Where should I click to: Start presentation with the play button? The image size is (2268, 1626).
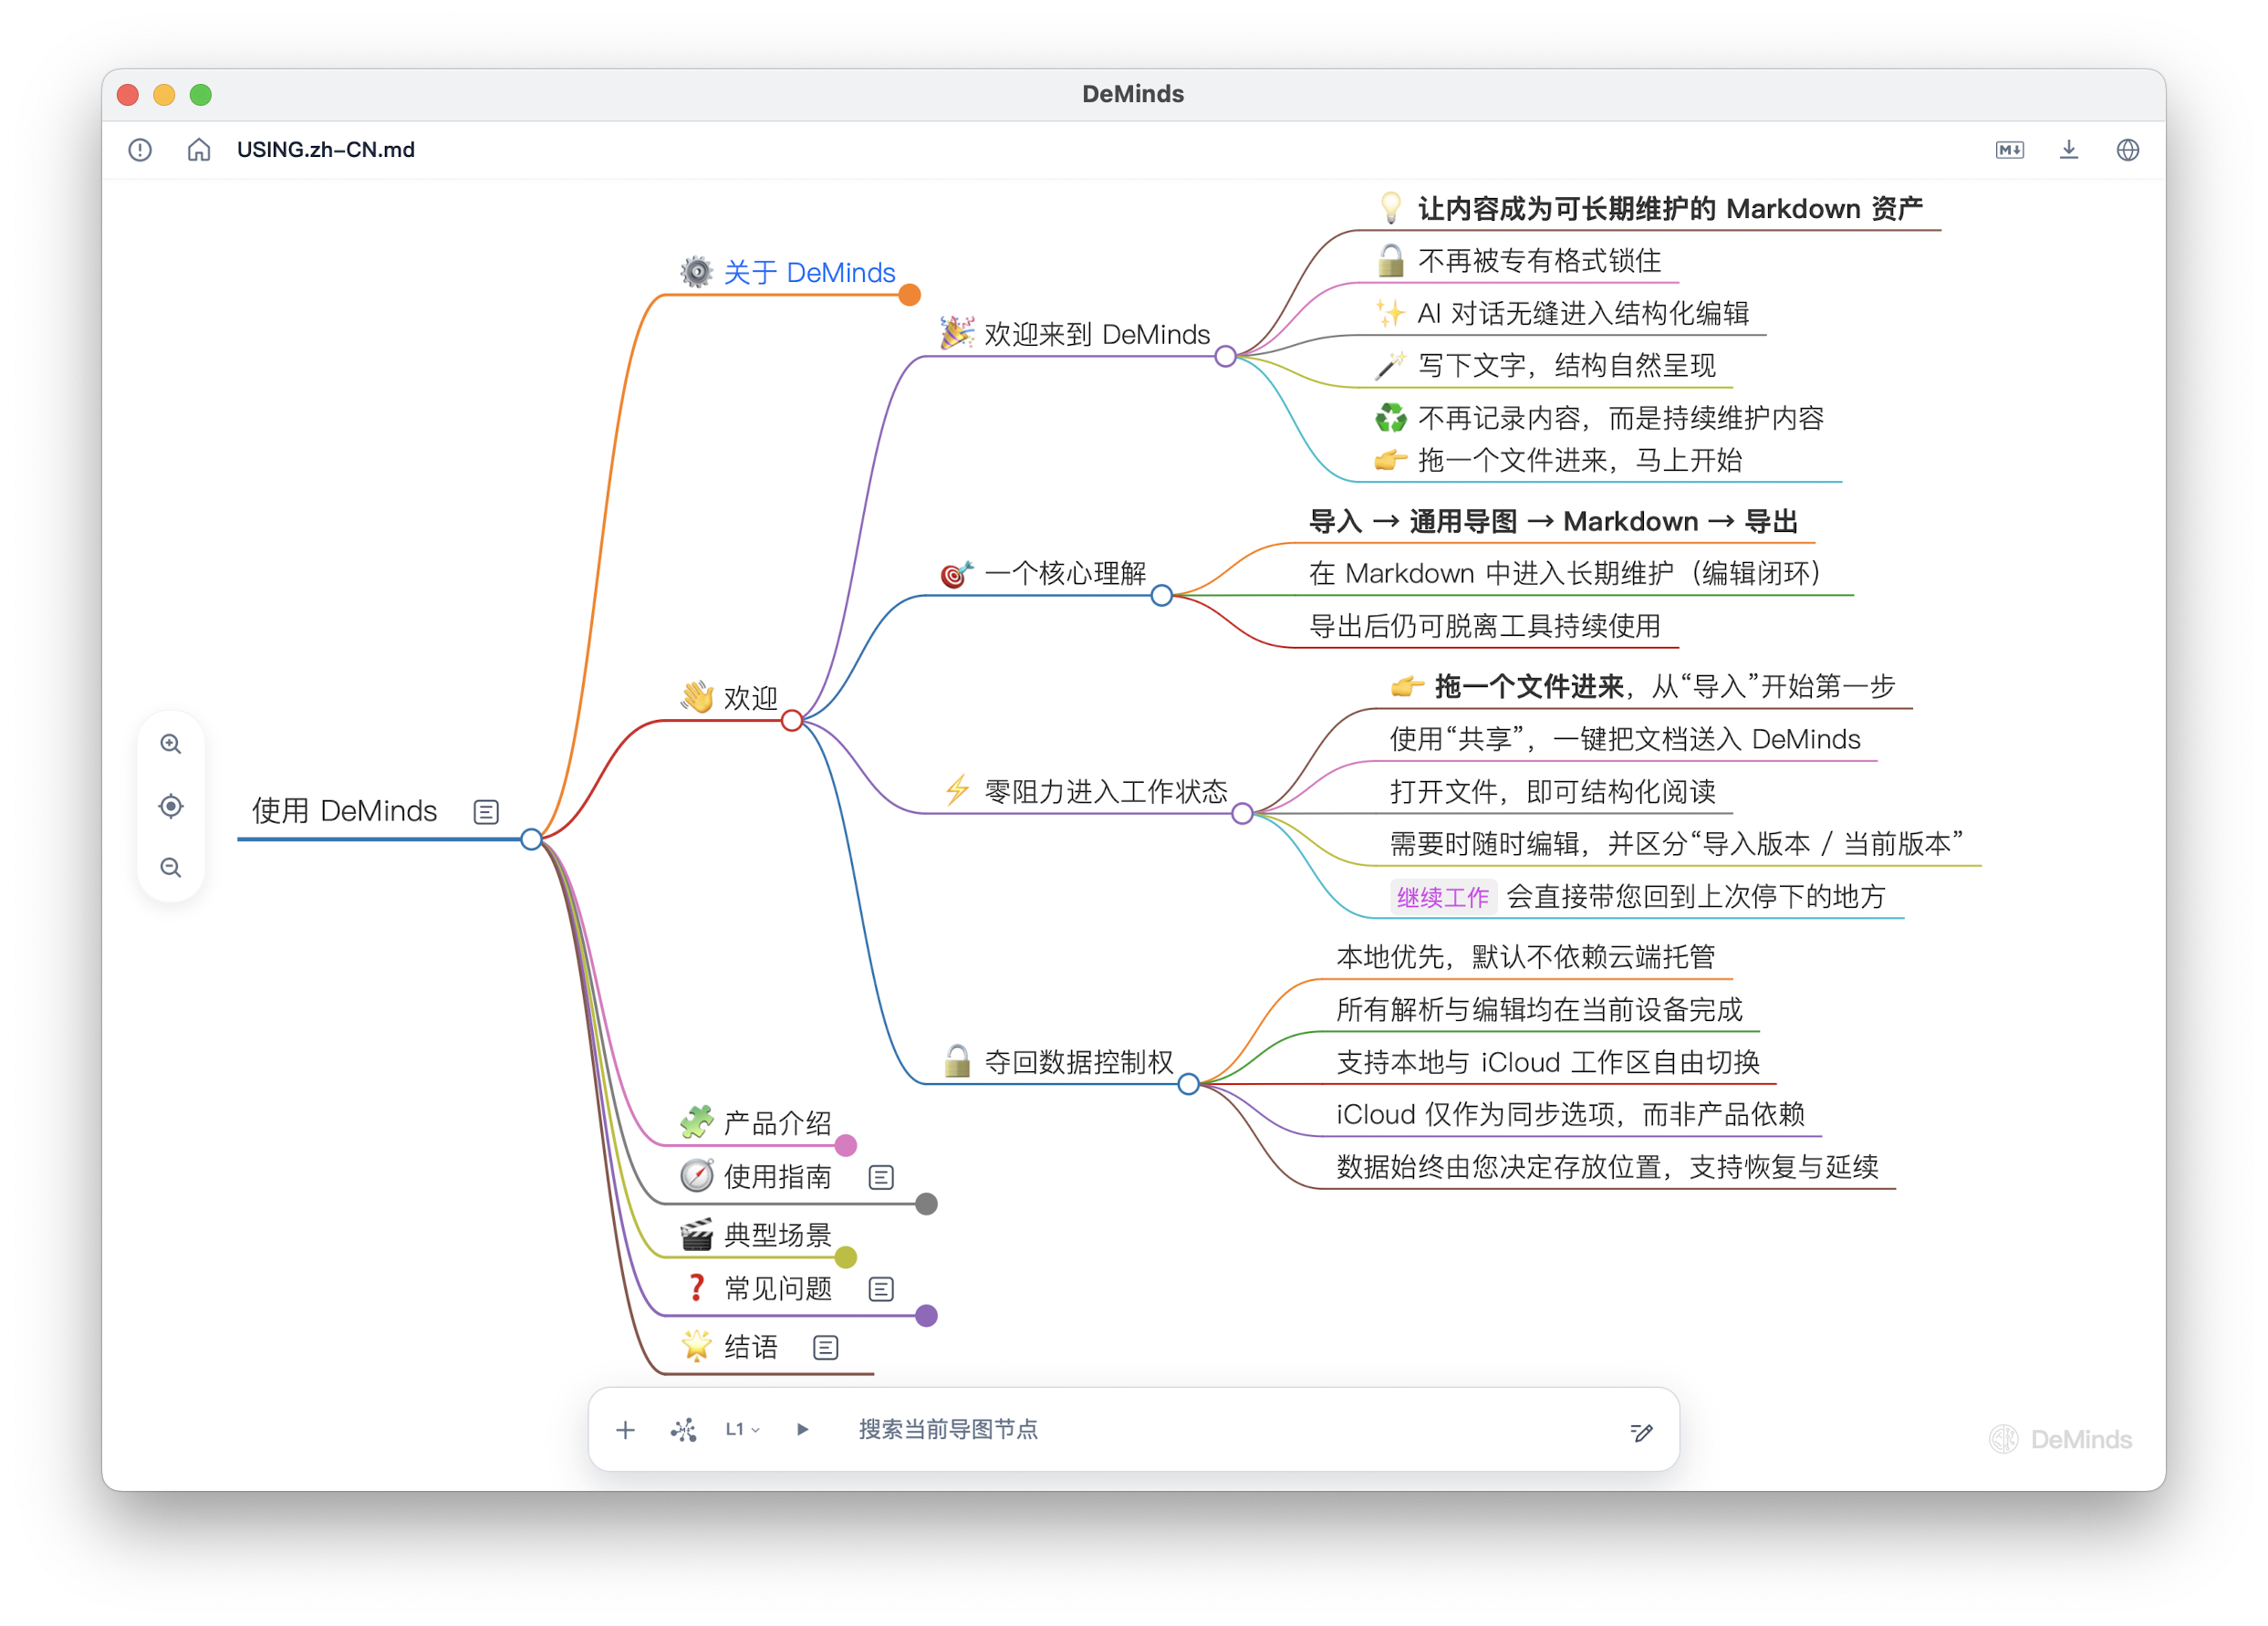tap(802, 1430)
